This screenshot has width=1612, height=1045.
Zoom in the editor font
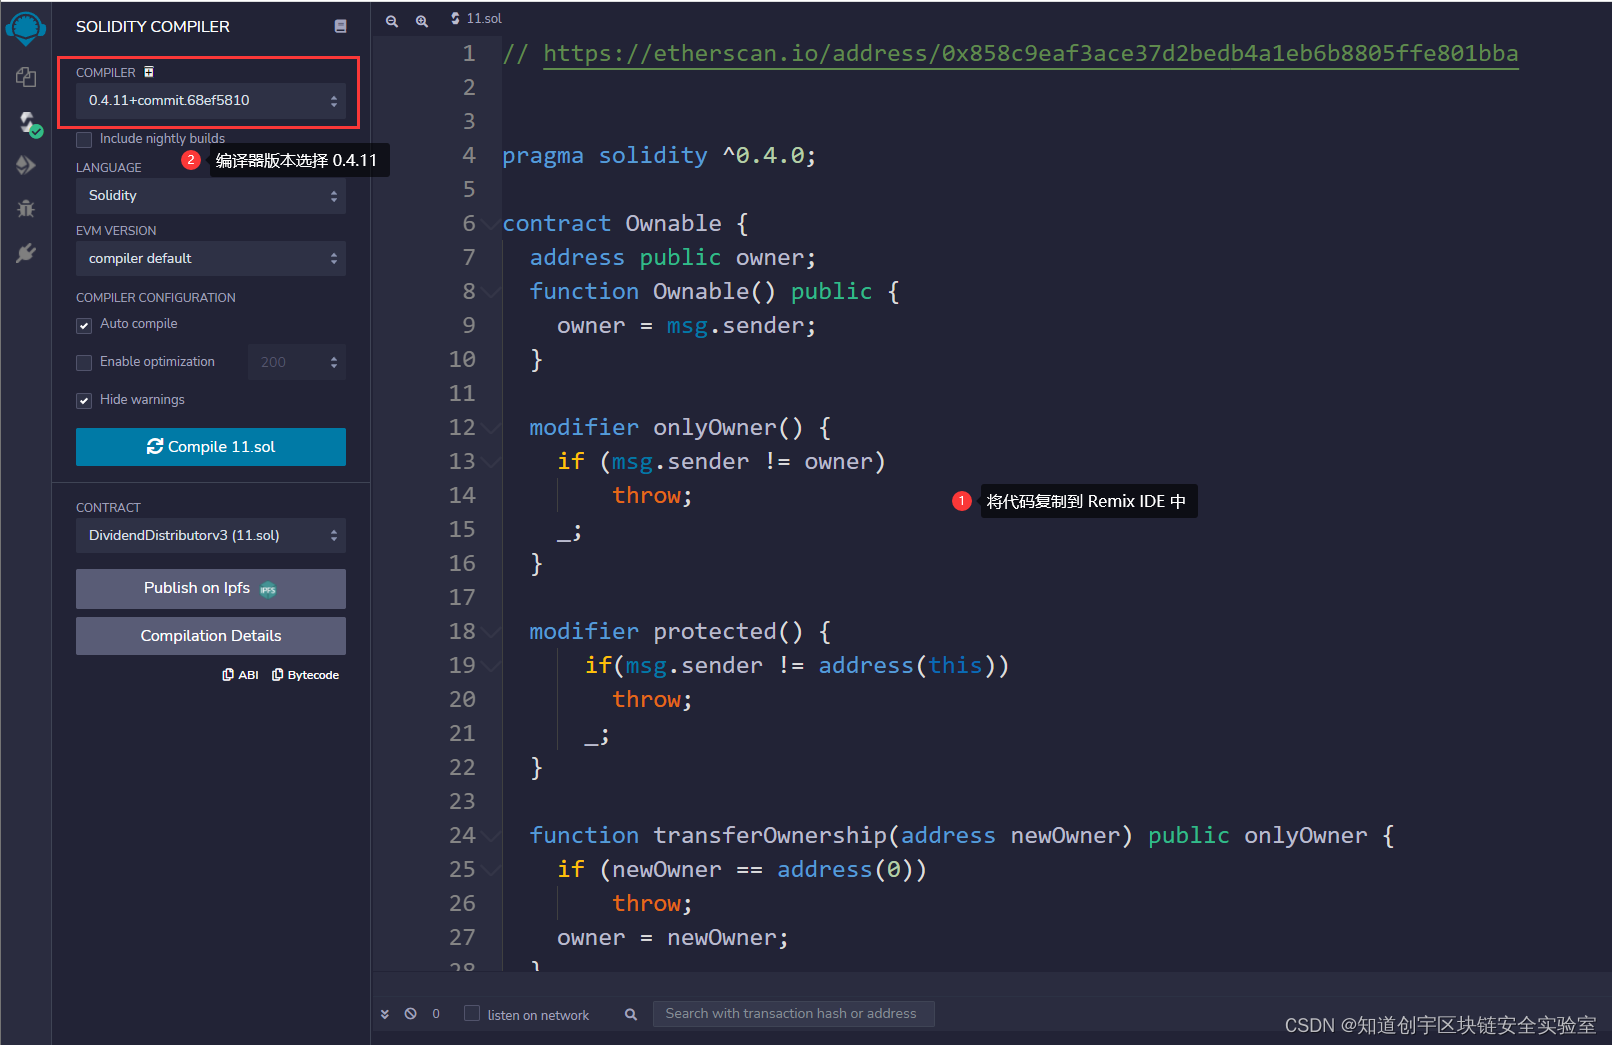(422, 20)
